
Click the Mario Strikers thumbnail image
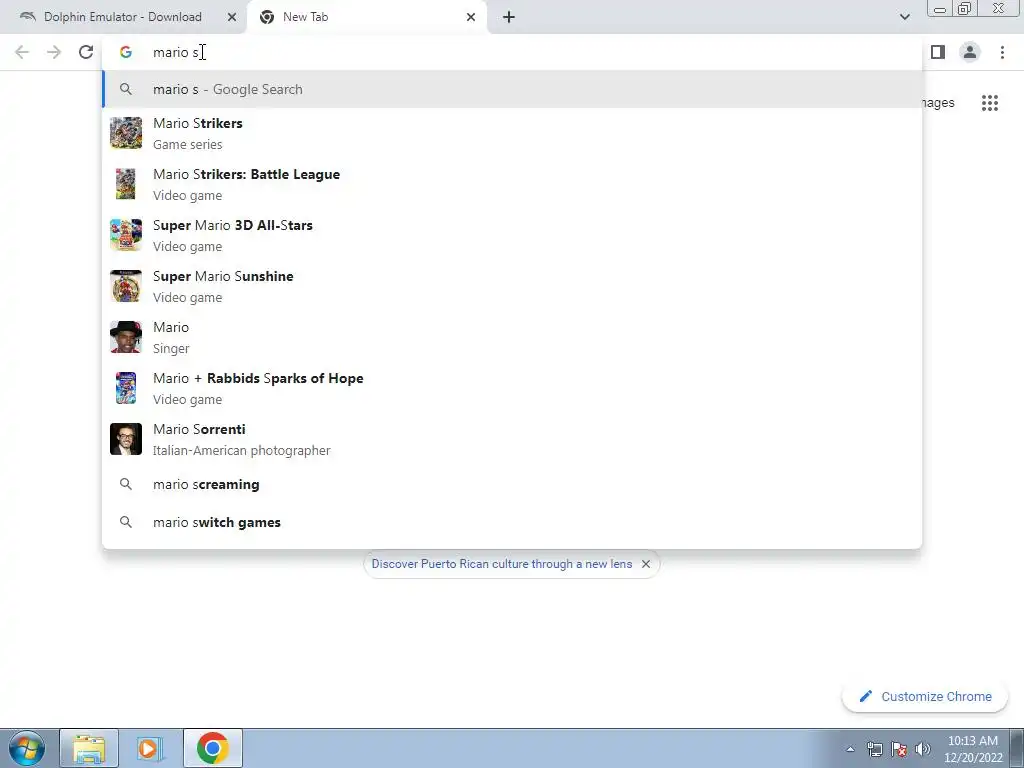[126, 133]
